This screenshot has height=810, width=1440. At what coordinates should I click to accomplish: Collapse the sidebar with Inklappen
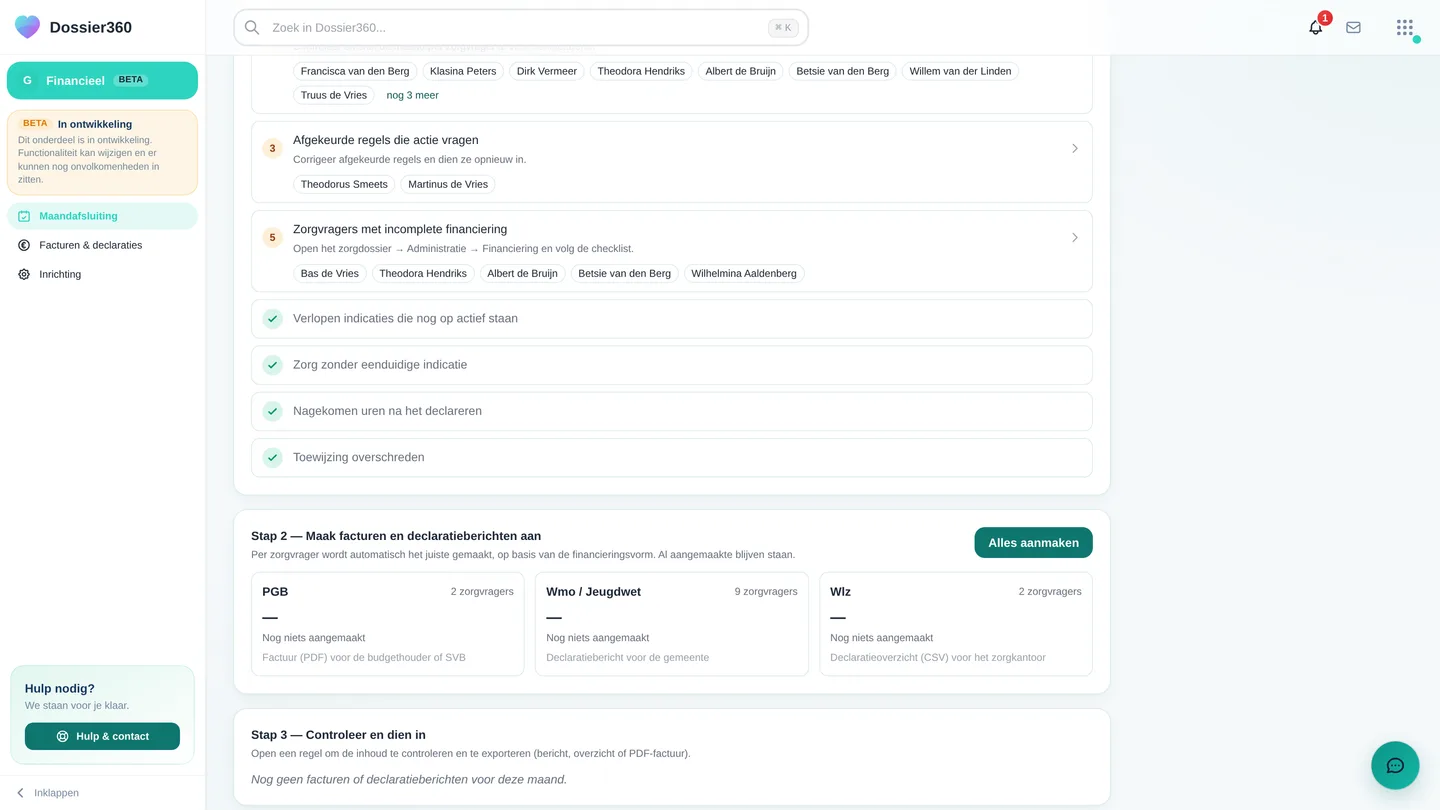(x=47, y=793)
